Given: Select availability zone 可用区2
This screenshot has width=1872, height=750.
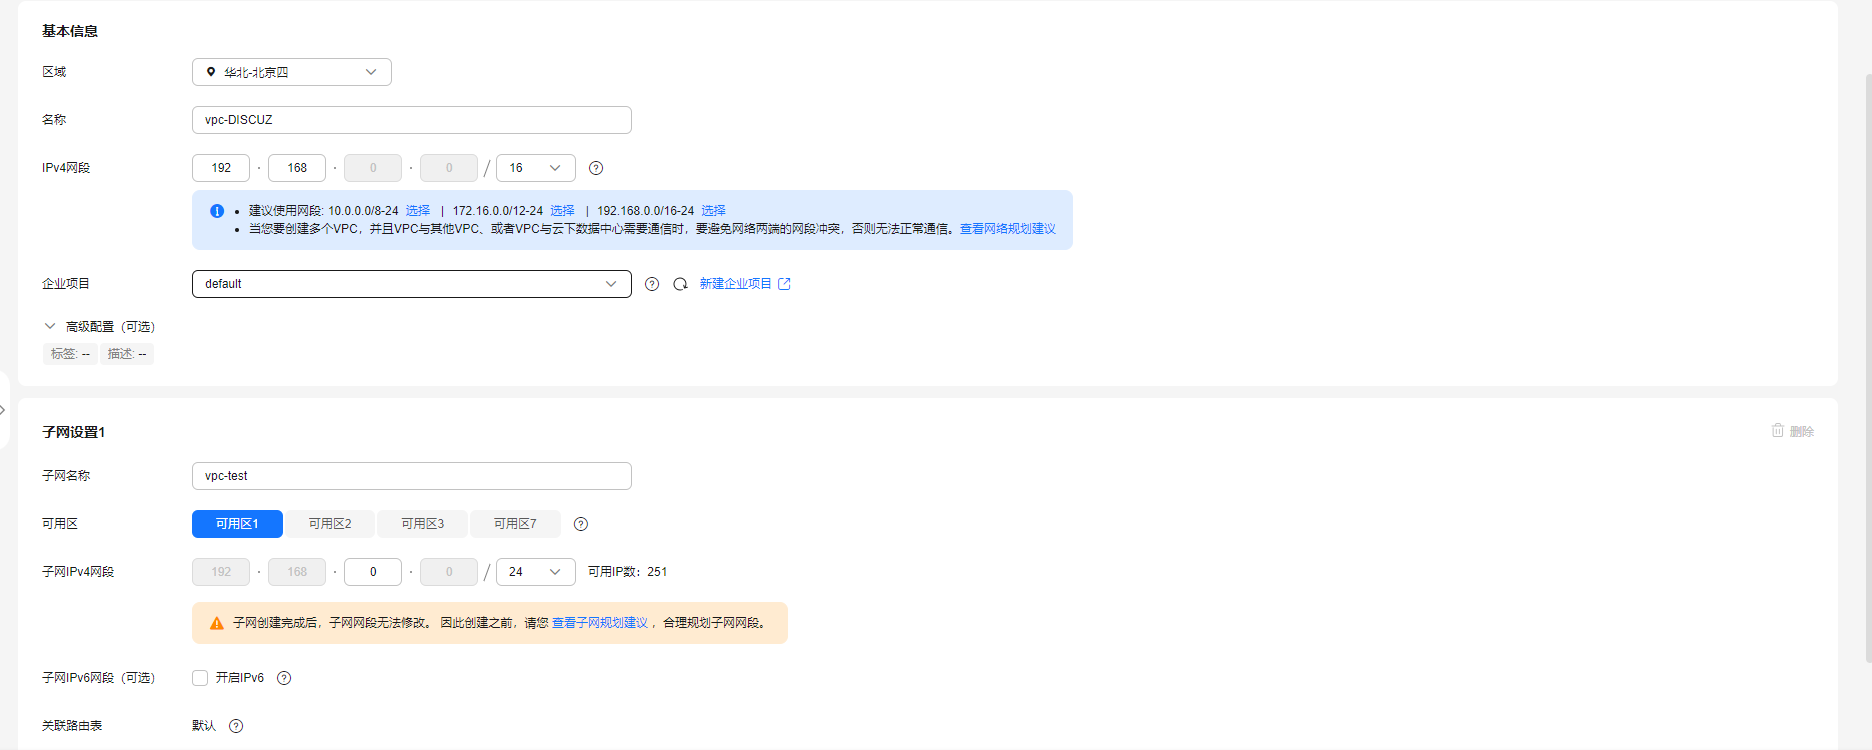Looking at the screenshot, I should point(330,524).
